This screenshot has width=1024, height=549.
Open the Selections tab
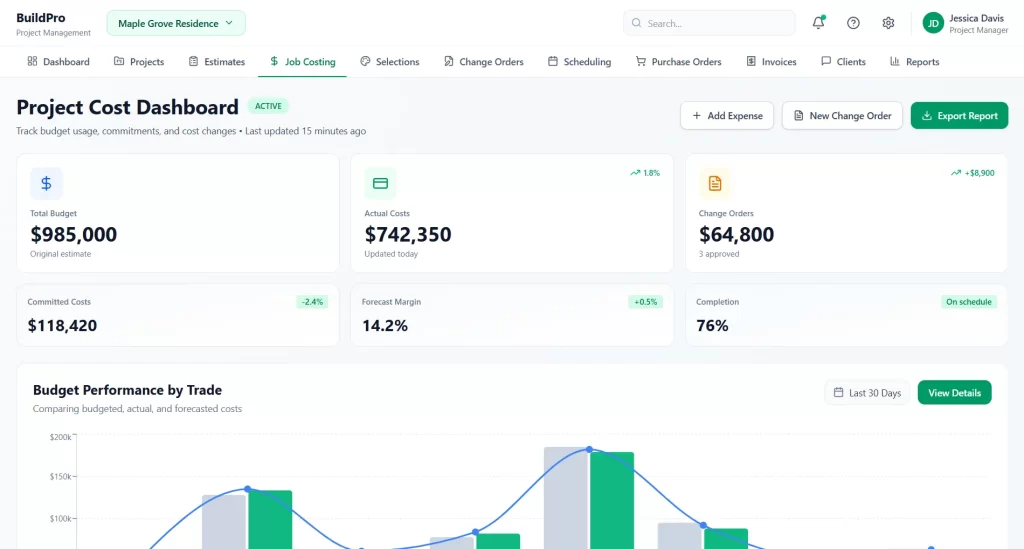pyautogui.click(x=390, y=61)
